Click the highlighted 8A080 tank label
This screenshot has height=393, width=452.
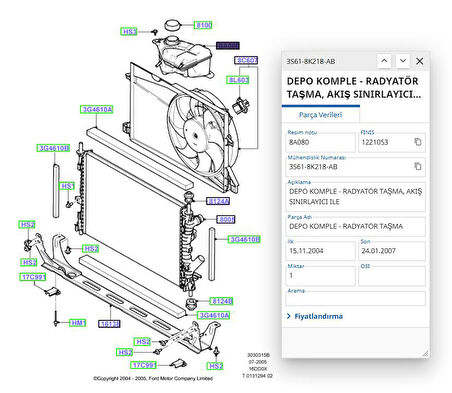click(x=228, y=45)
